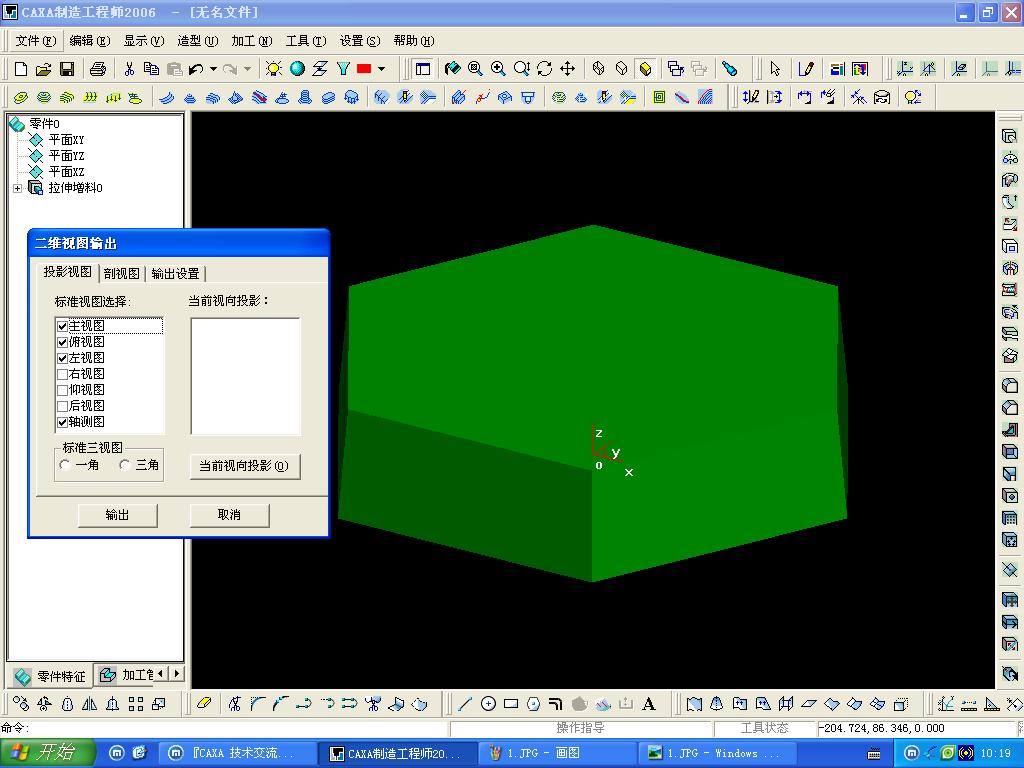Image resolution: width=1024 pixels, height=768 pixels.
Task: Click the 当前视向投影(O) button
Action: (x=245, y=466)
